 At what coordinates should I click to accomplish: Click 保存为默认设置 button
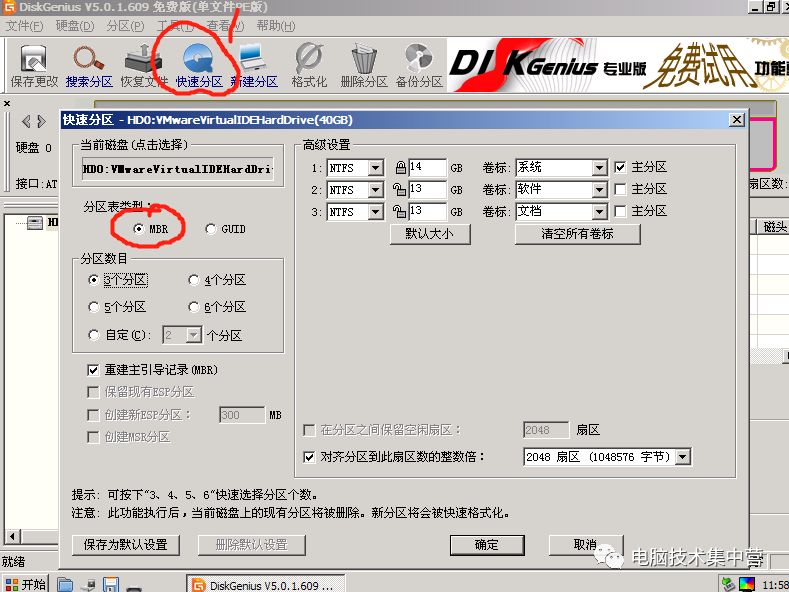click(125, 545)
